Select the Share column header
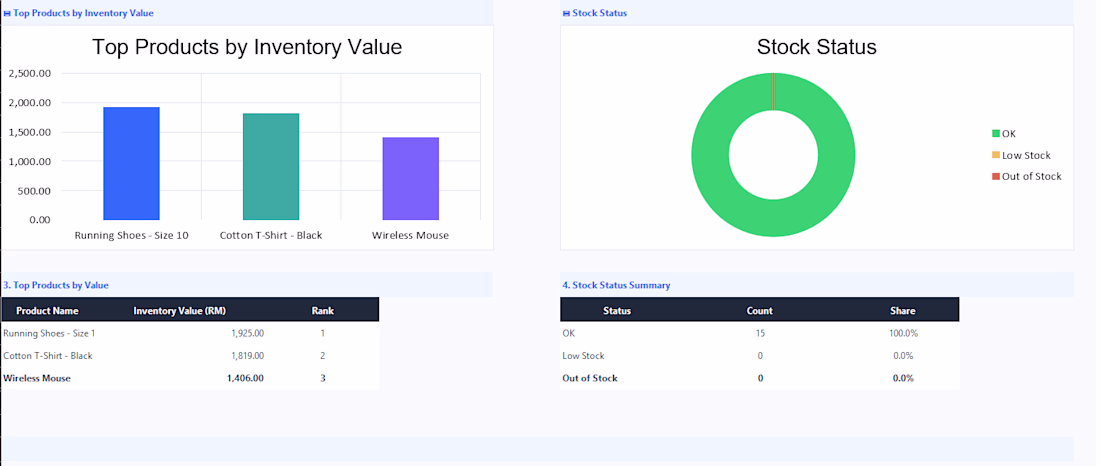This screenshot has height=466, width=1100. (903, 311)
